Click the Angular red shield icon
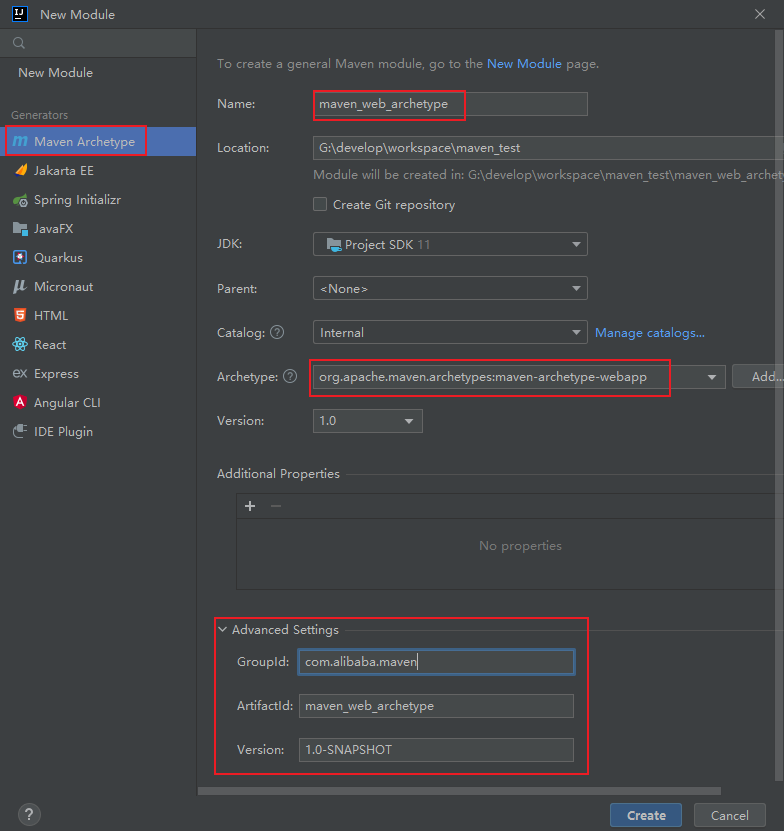This screenshot has width=784, height=831. tap(20, 402)
